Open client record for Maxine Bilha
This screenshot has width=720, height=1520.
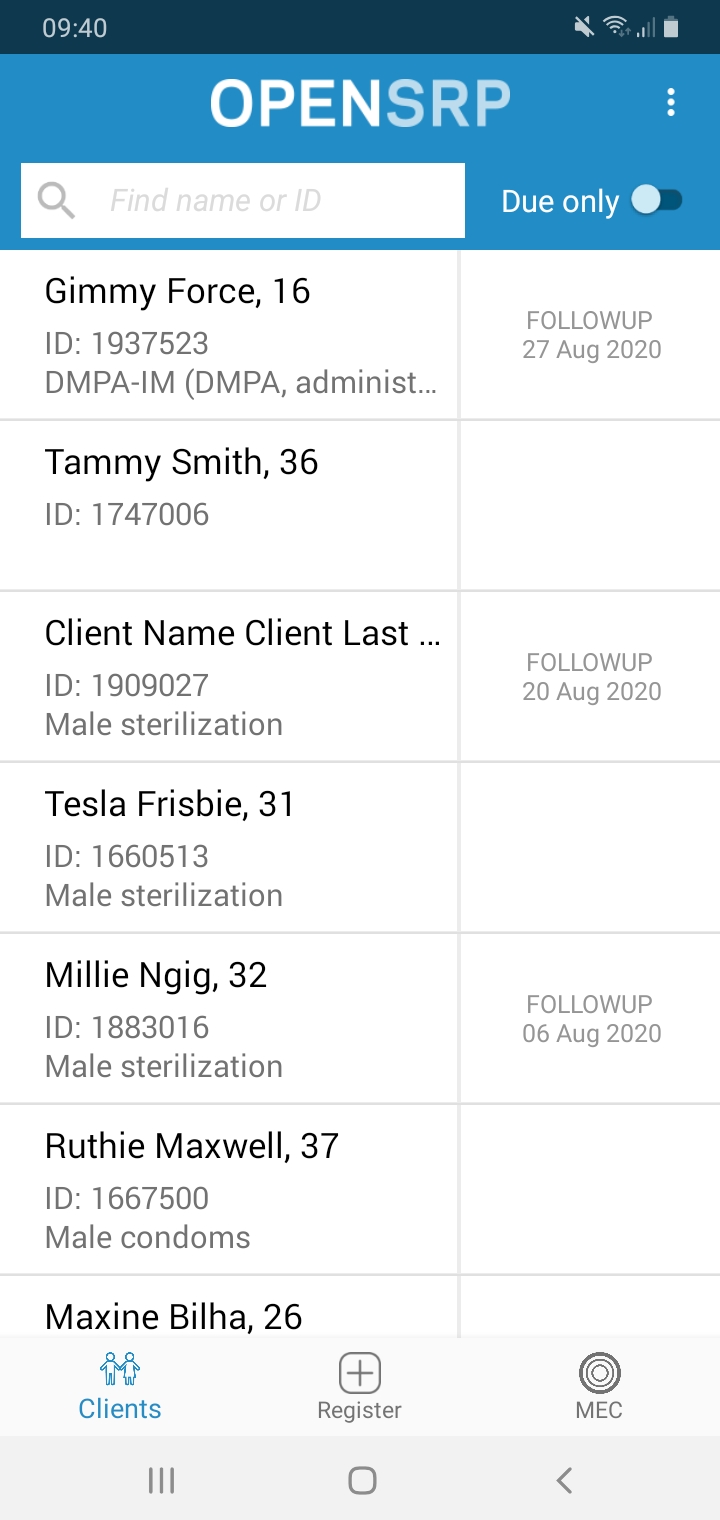[228, 1315]
